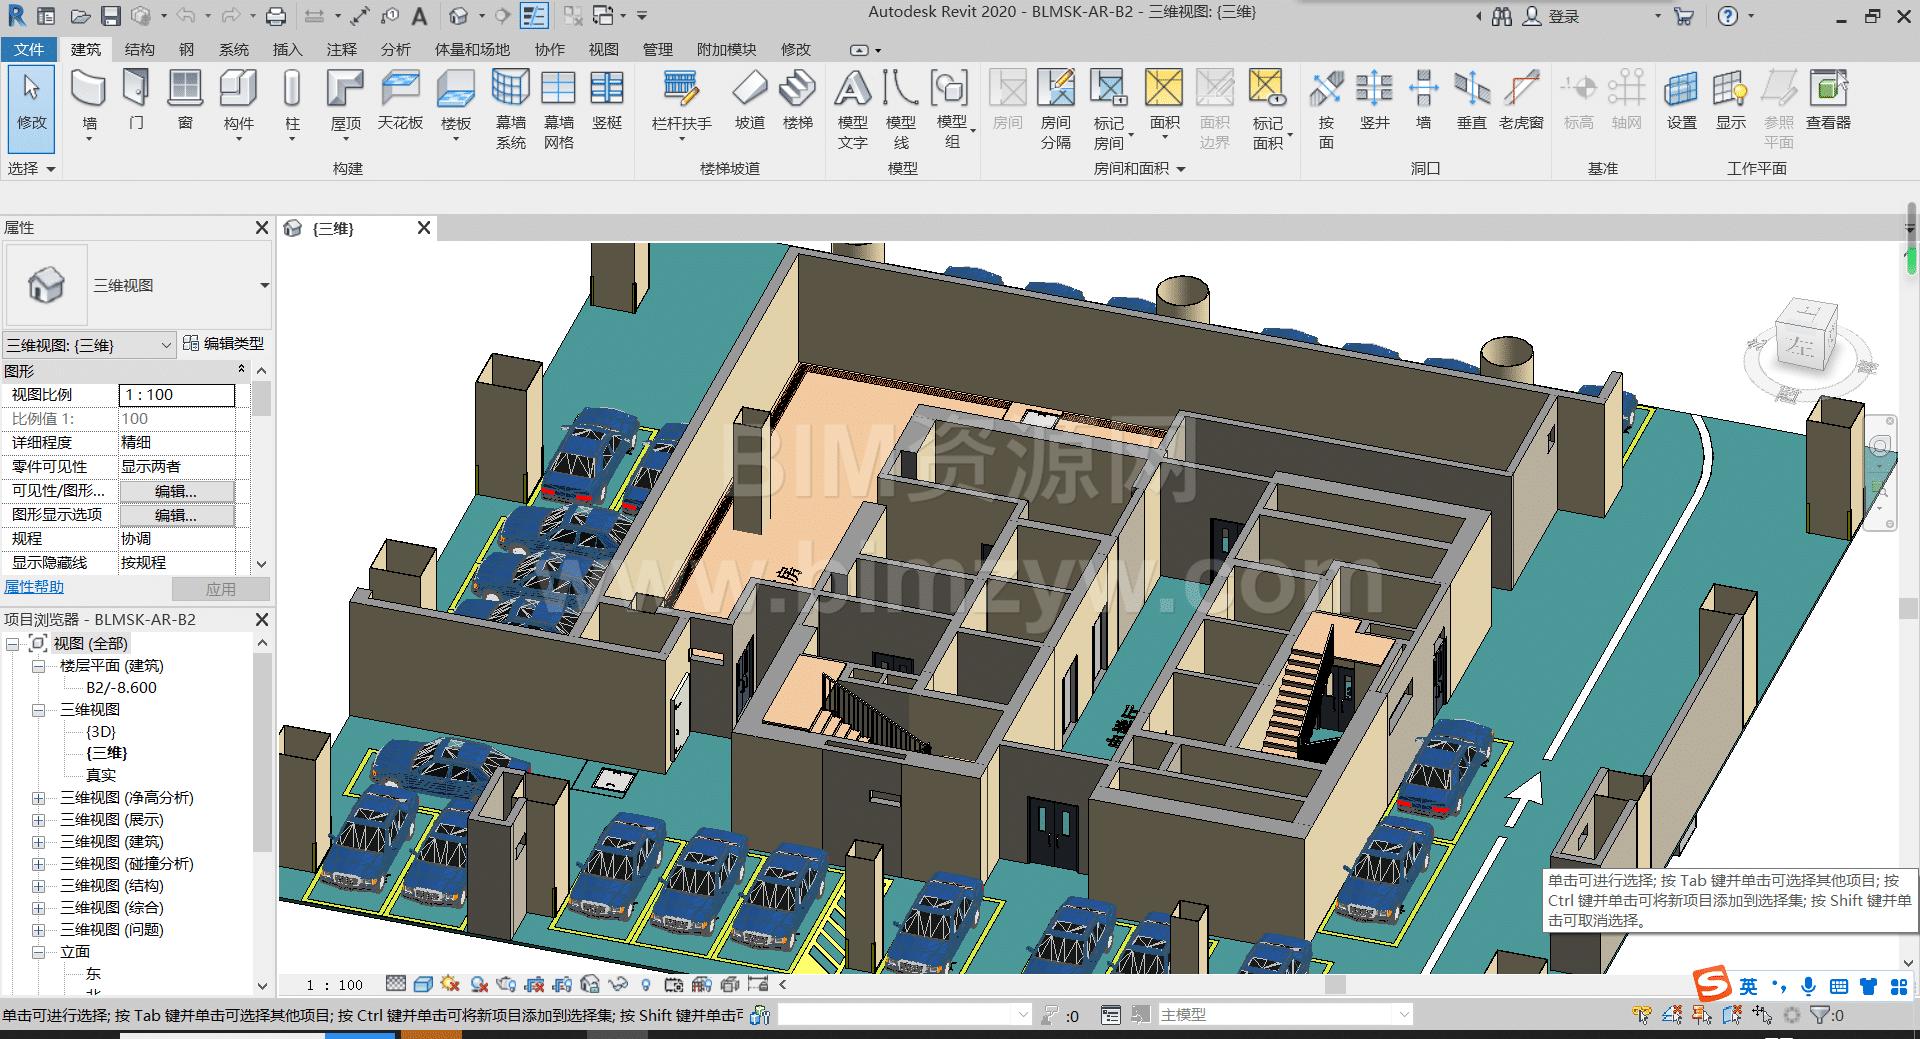Choose the Ramp (坡道) tool
Screen dimensions: 1920x1039
(749, 100)
